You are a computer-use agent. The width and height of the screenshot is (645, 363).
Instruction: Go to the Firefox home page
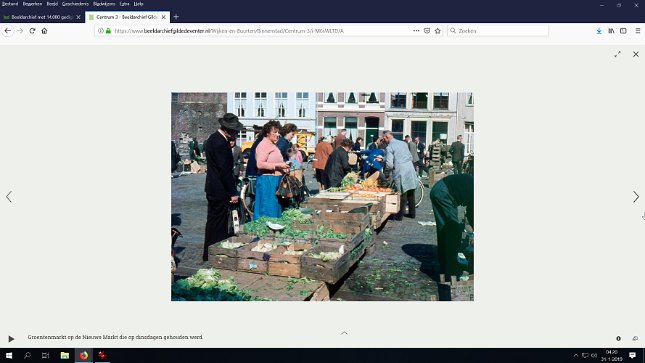coord(44,31)
